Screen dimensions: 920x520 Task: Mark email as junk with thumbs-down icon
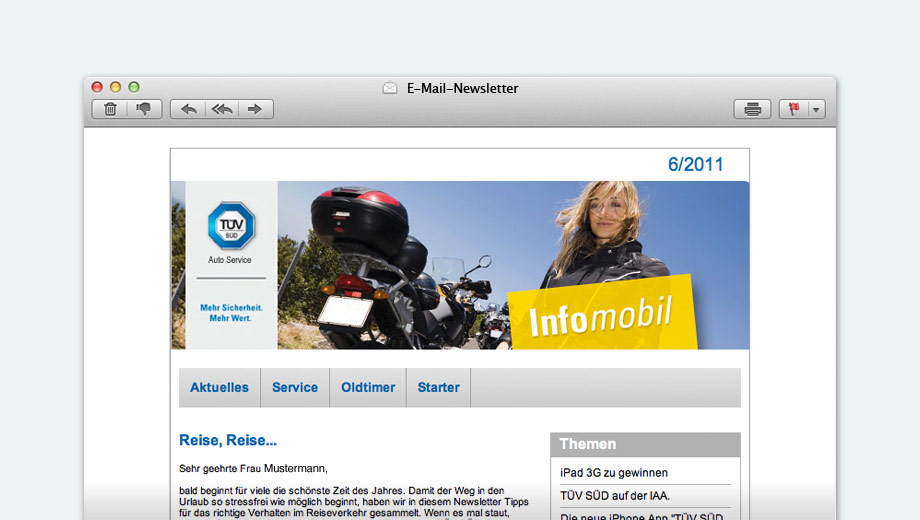pyautogui.click(x=144, y=109)
